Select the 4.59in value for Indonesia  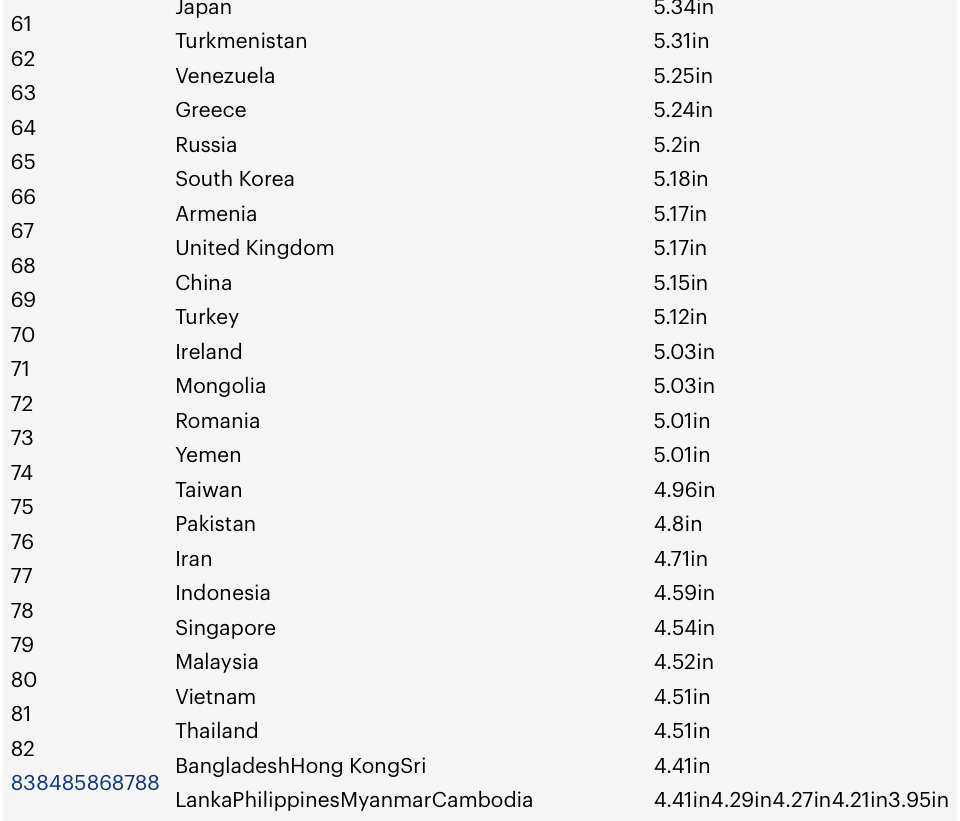[x=684, y=593]
